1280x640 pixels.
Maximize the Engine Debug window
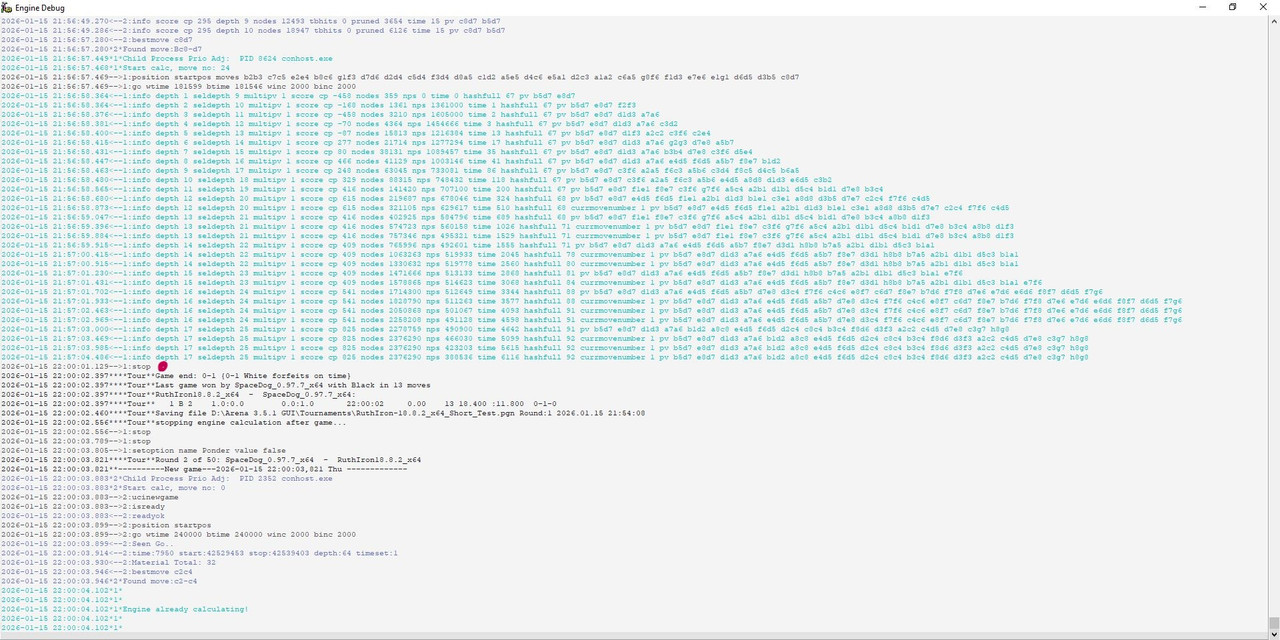point(1232,7)
